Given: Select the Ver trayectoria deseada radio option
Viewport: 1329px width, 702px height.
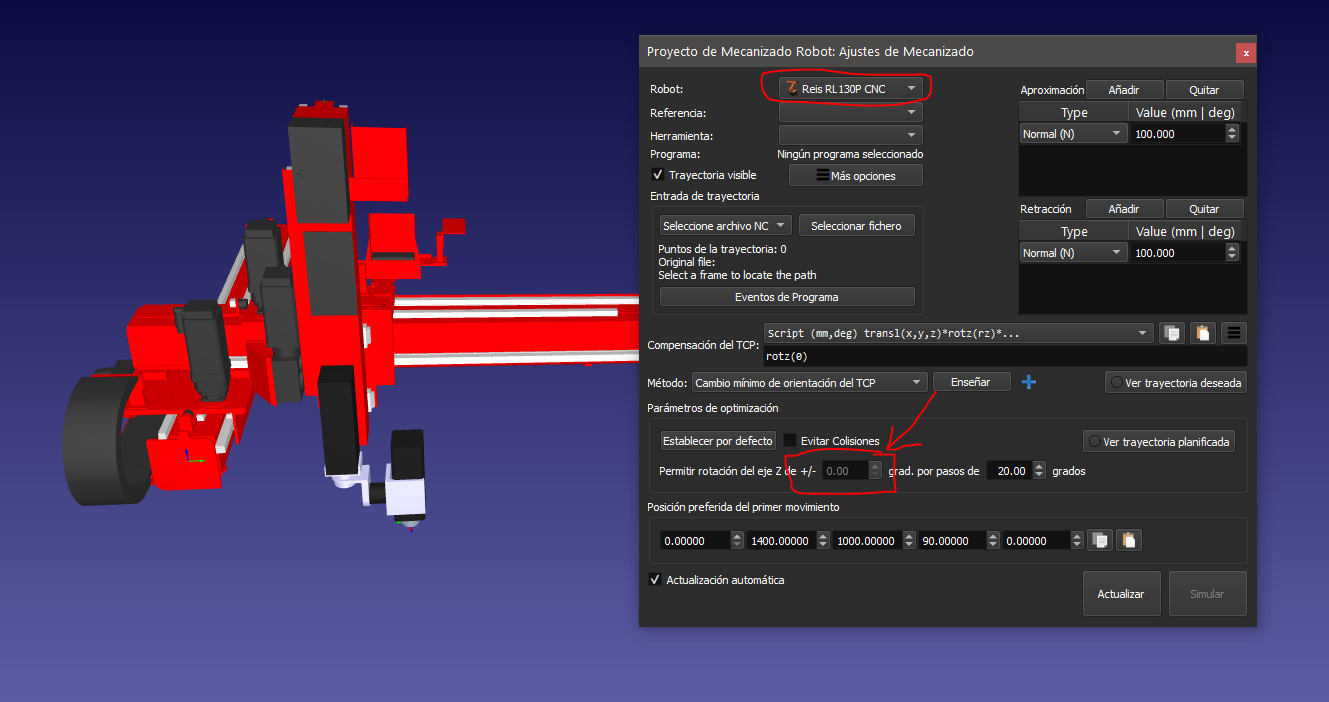Looking at the screenshot, I should tap(1117, 383).
